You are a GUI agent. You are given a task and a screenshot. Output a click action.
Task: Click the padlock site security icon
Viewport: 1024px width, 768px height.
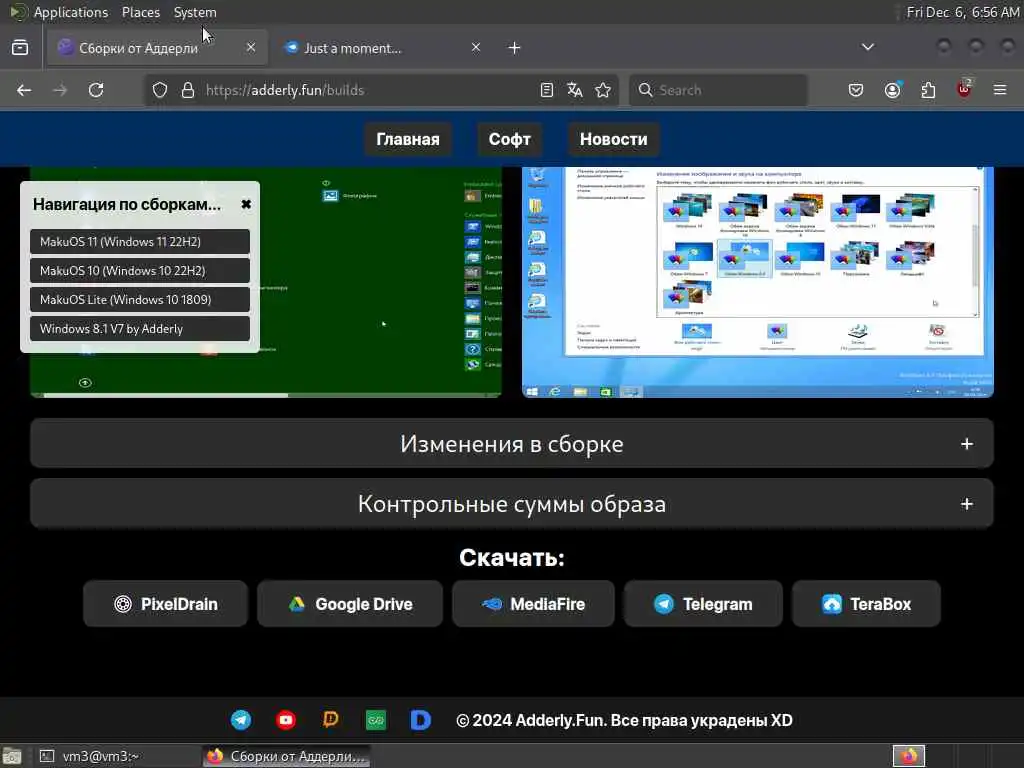tap(188, 90)
